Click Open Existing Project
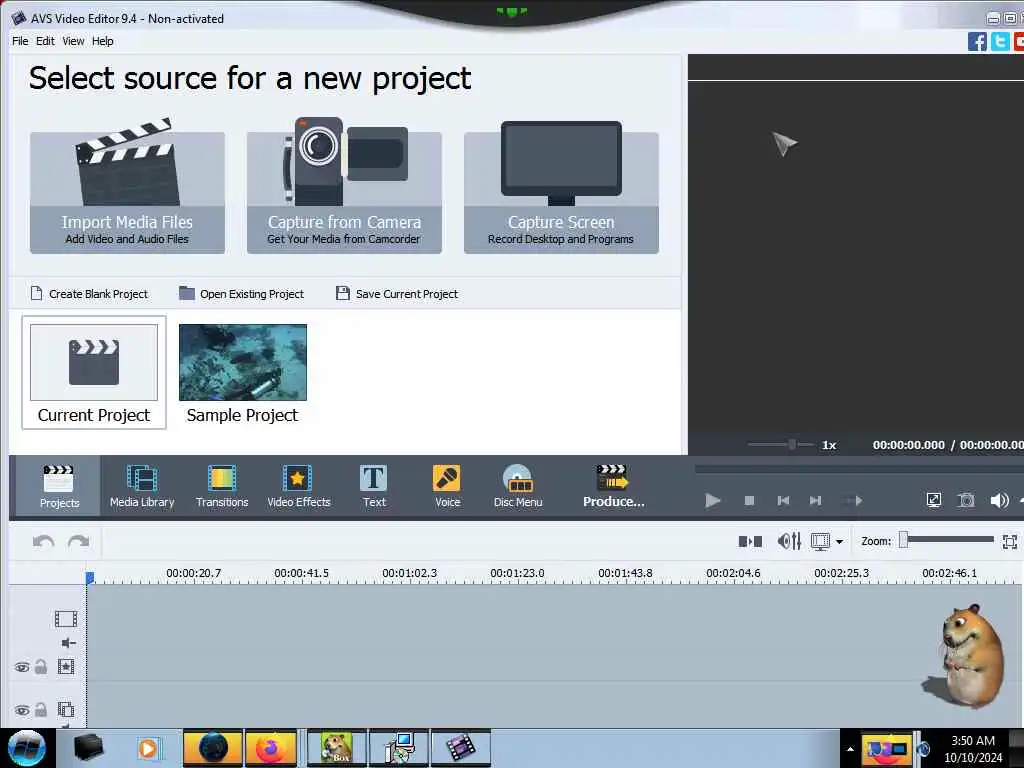 click(x=242, y=294)
